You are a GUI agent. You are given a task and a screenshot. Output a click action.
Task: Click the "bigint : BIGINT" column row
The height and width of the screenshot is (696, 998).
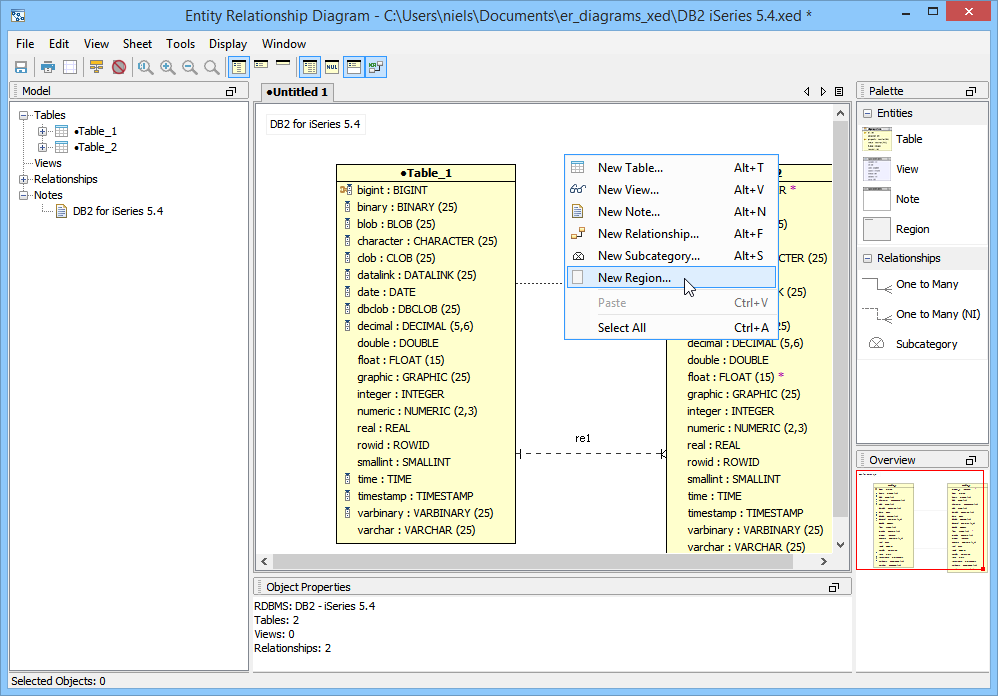click(426, 190)
